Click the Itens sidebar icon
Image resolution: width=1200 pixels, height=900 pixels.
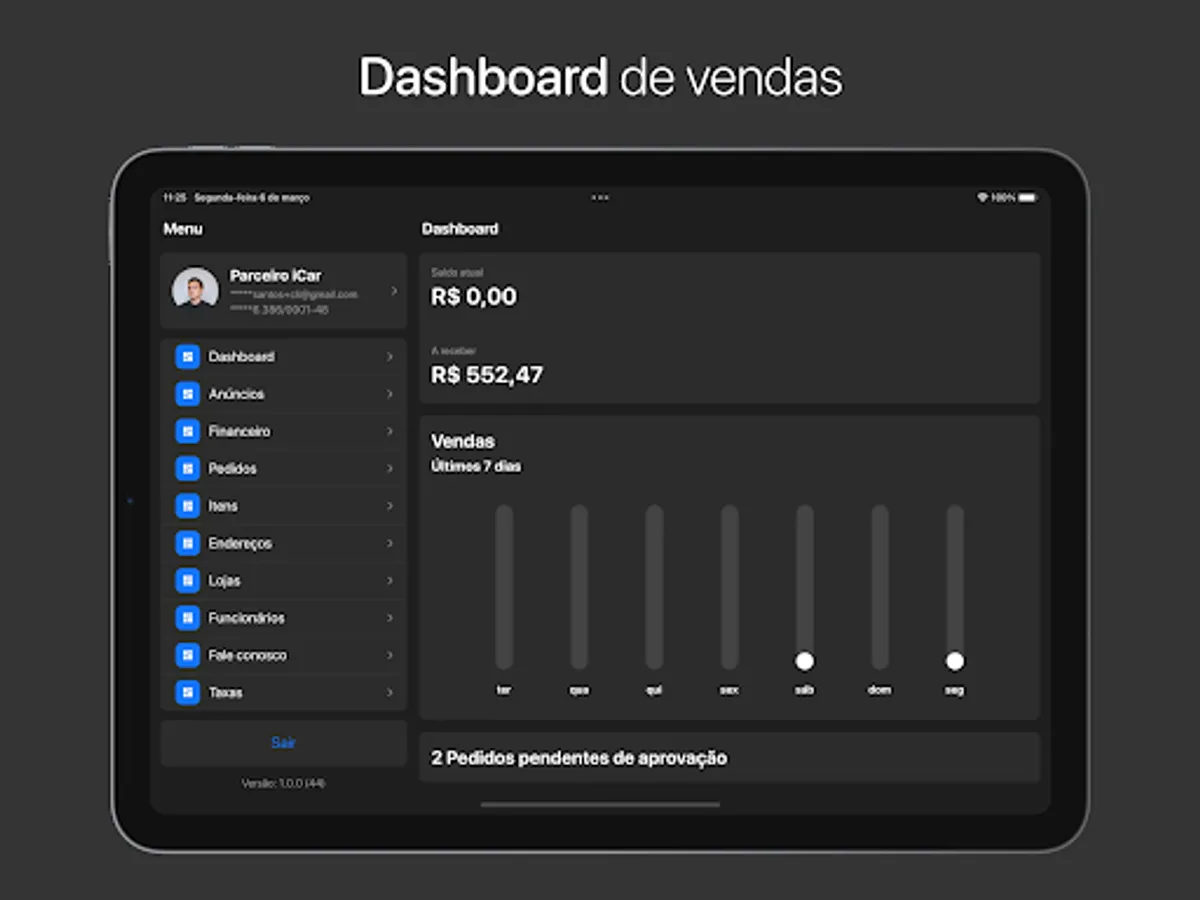coord(188,506)
